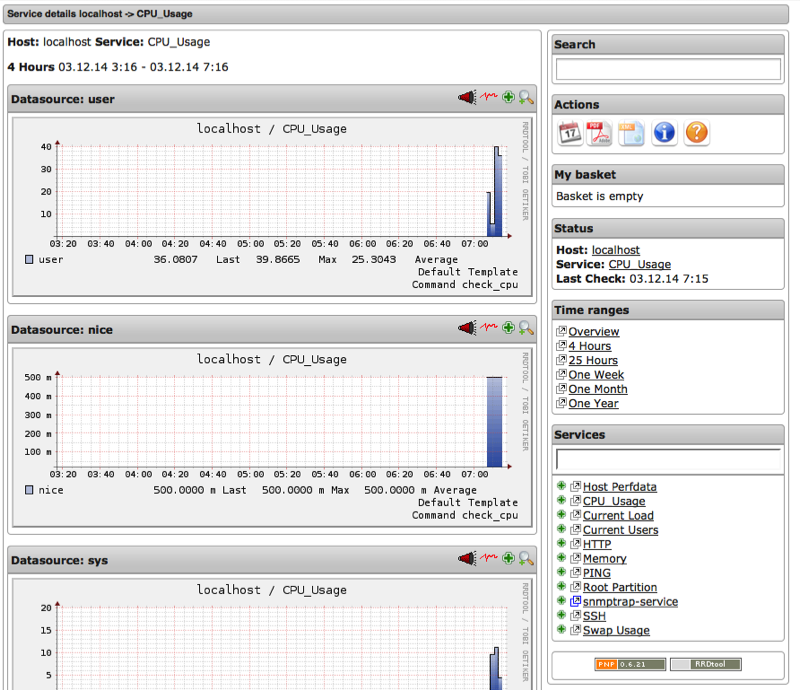Click the XML export icon

tap(631, 132)
